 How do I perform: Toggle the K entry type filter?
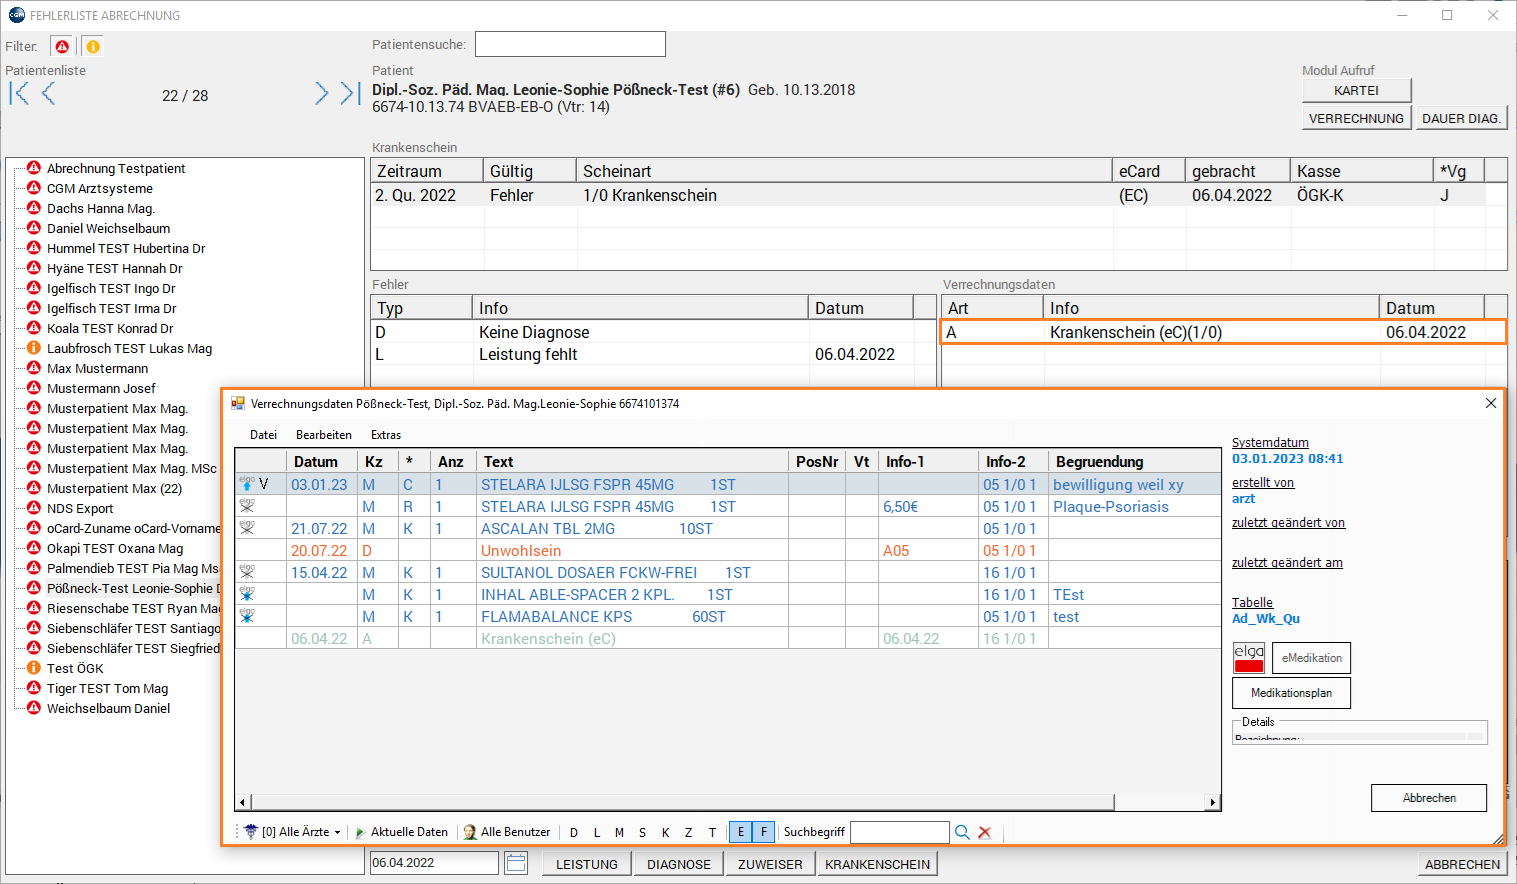click(666, 832)
